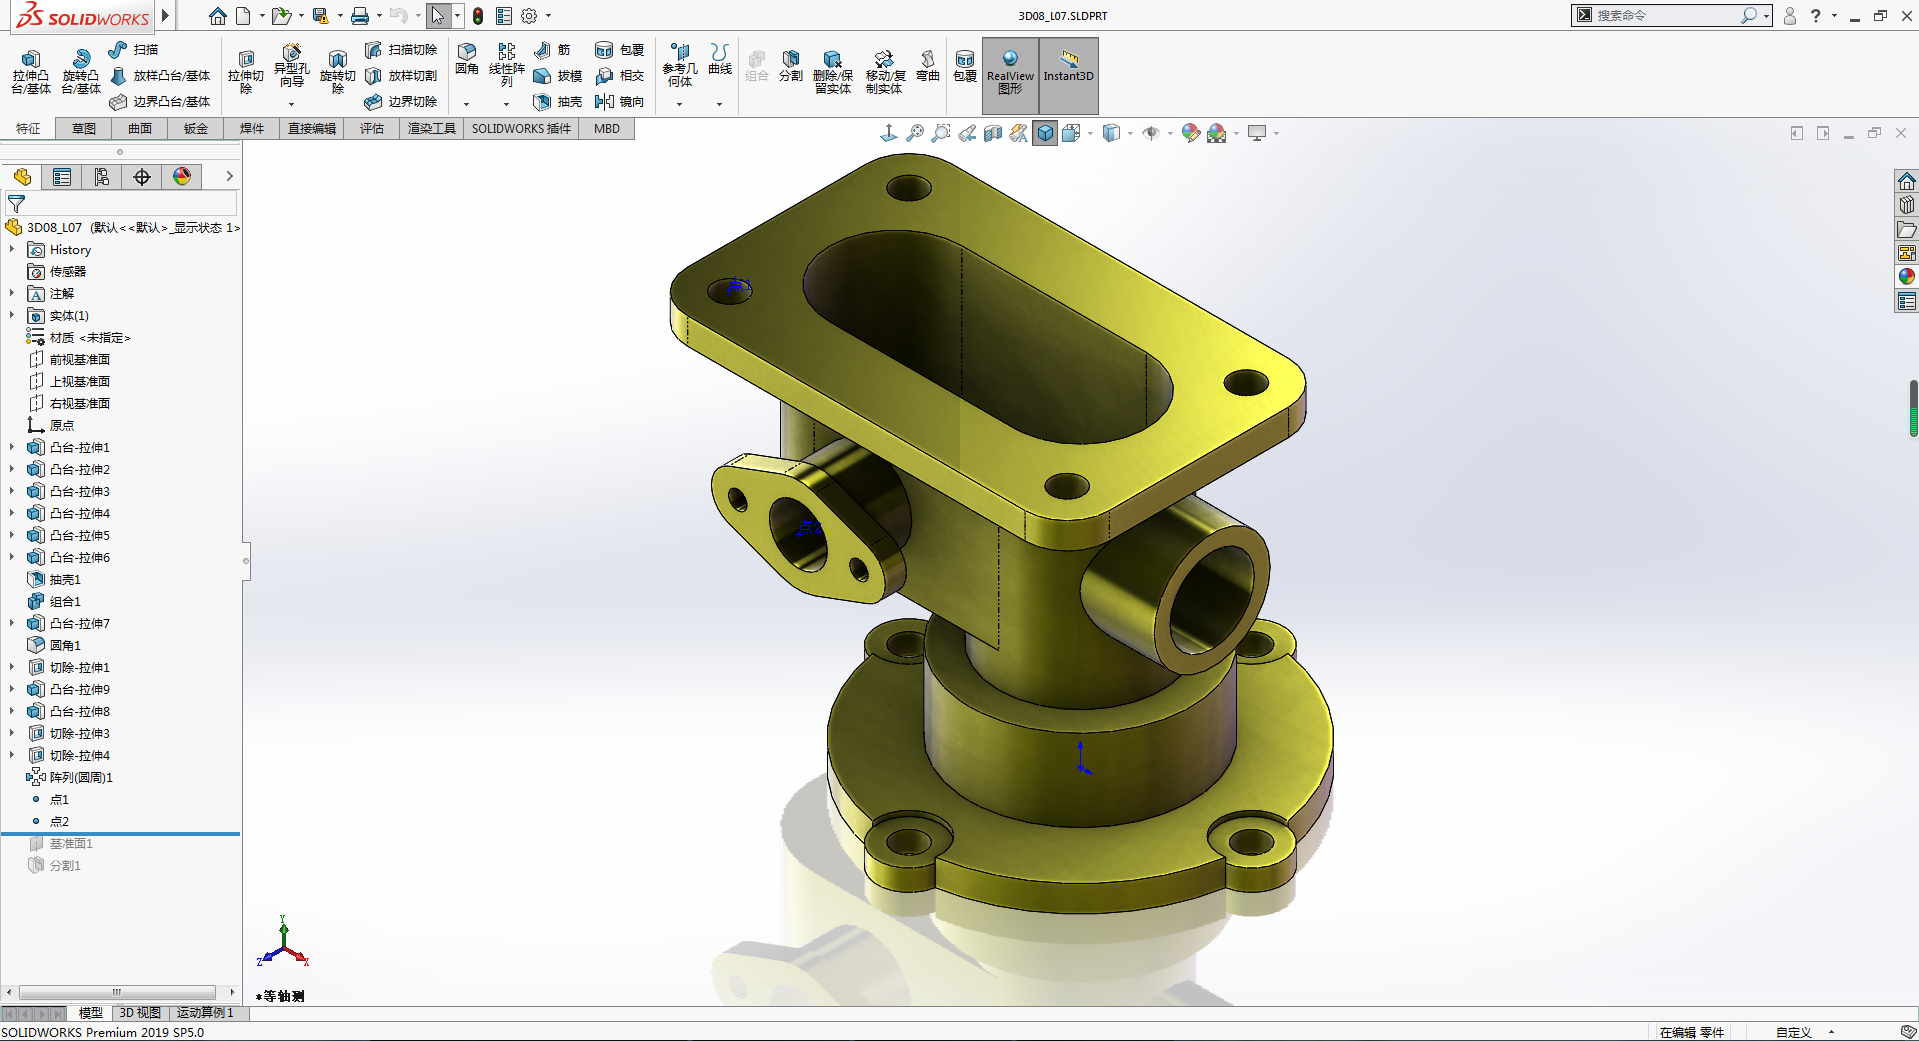The height and width of the screenshot is (1041, 1919).
Task: Choose the 放样切割 lofted cut tool
Action: [x=401, y=75]
